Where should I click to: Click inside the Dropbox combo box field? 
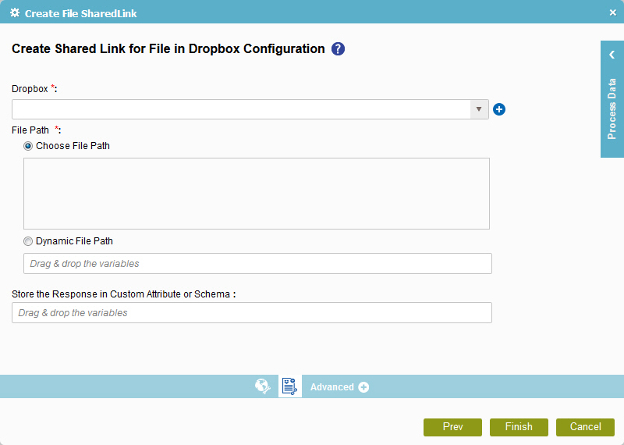pyautogui.click(x=241, y=109)
